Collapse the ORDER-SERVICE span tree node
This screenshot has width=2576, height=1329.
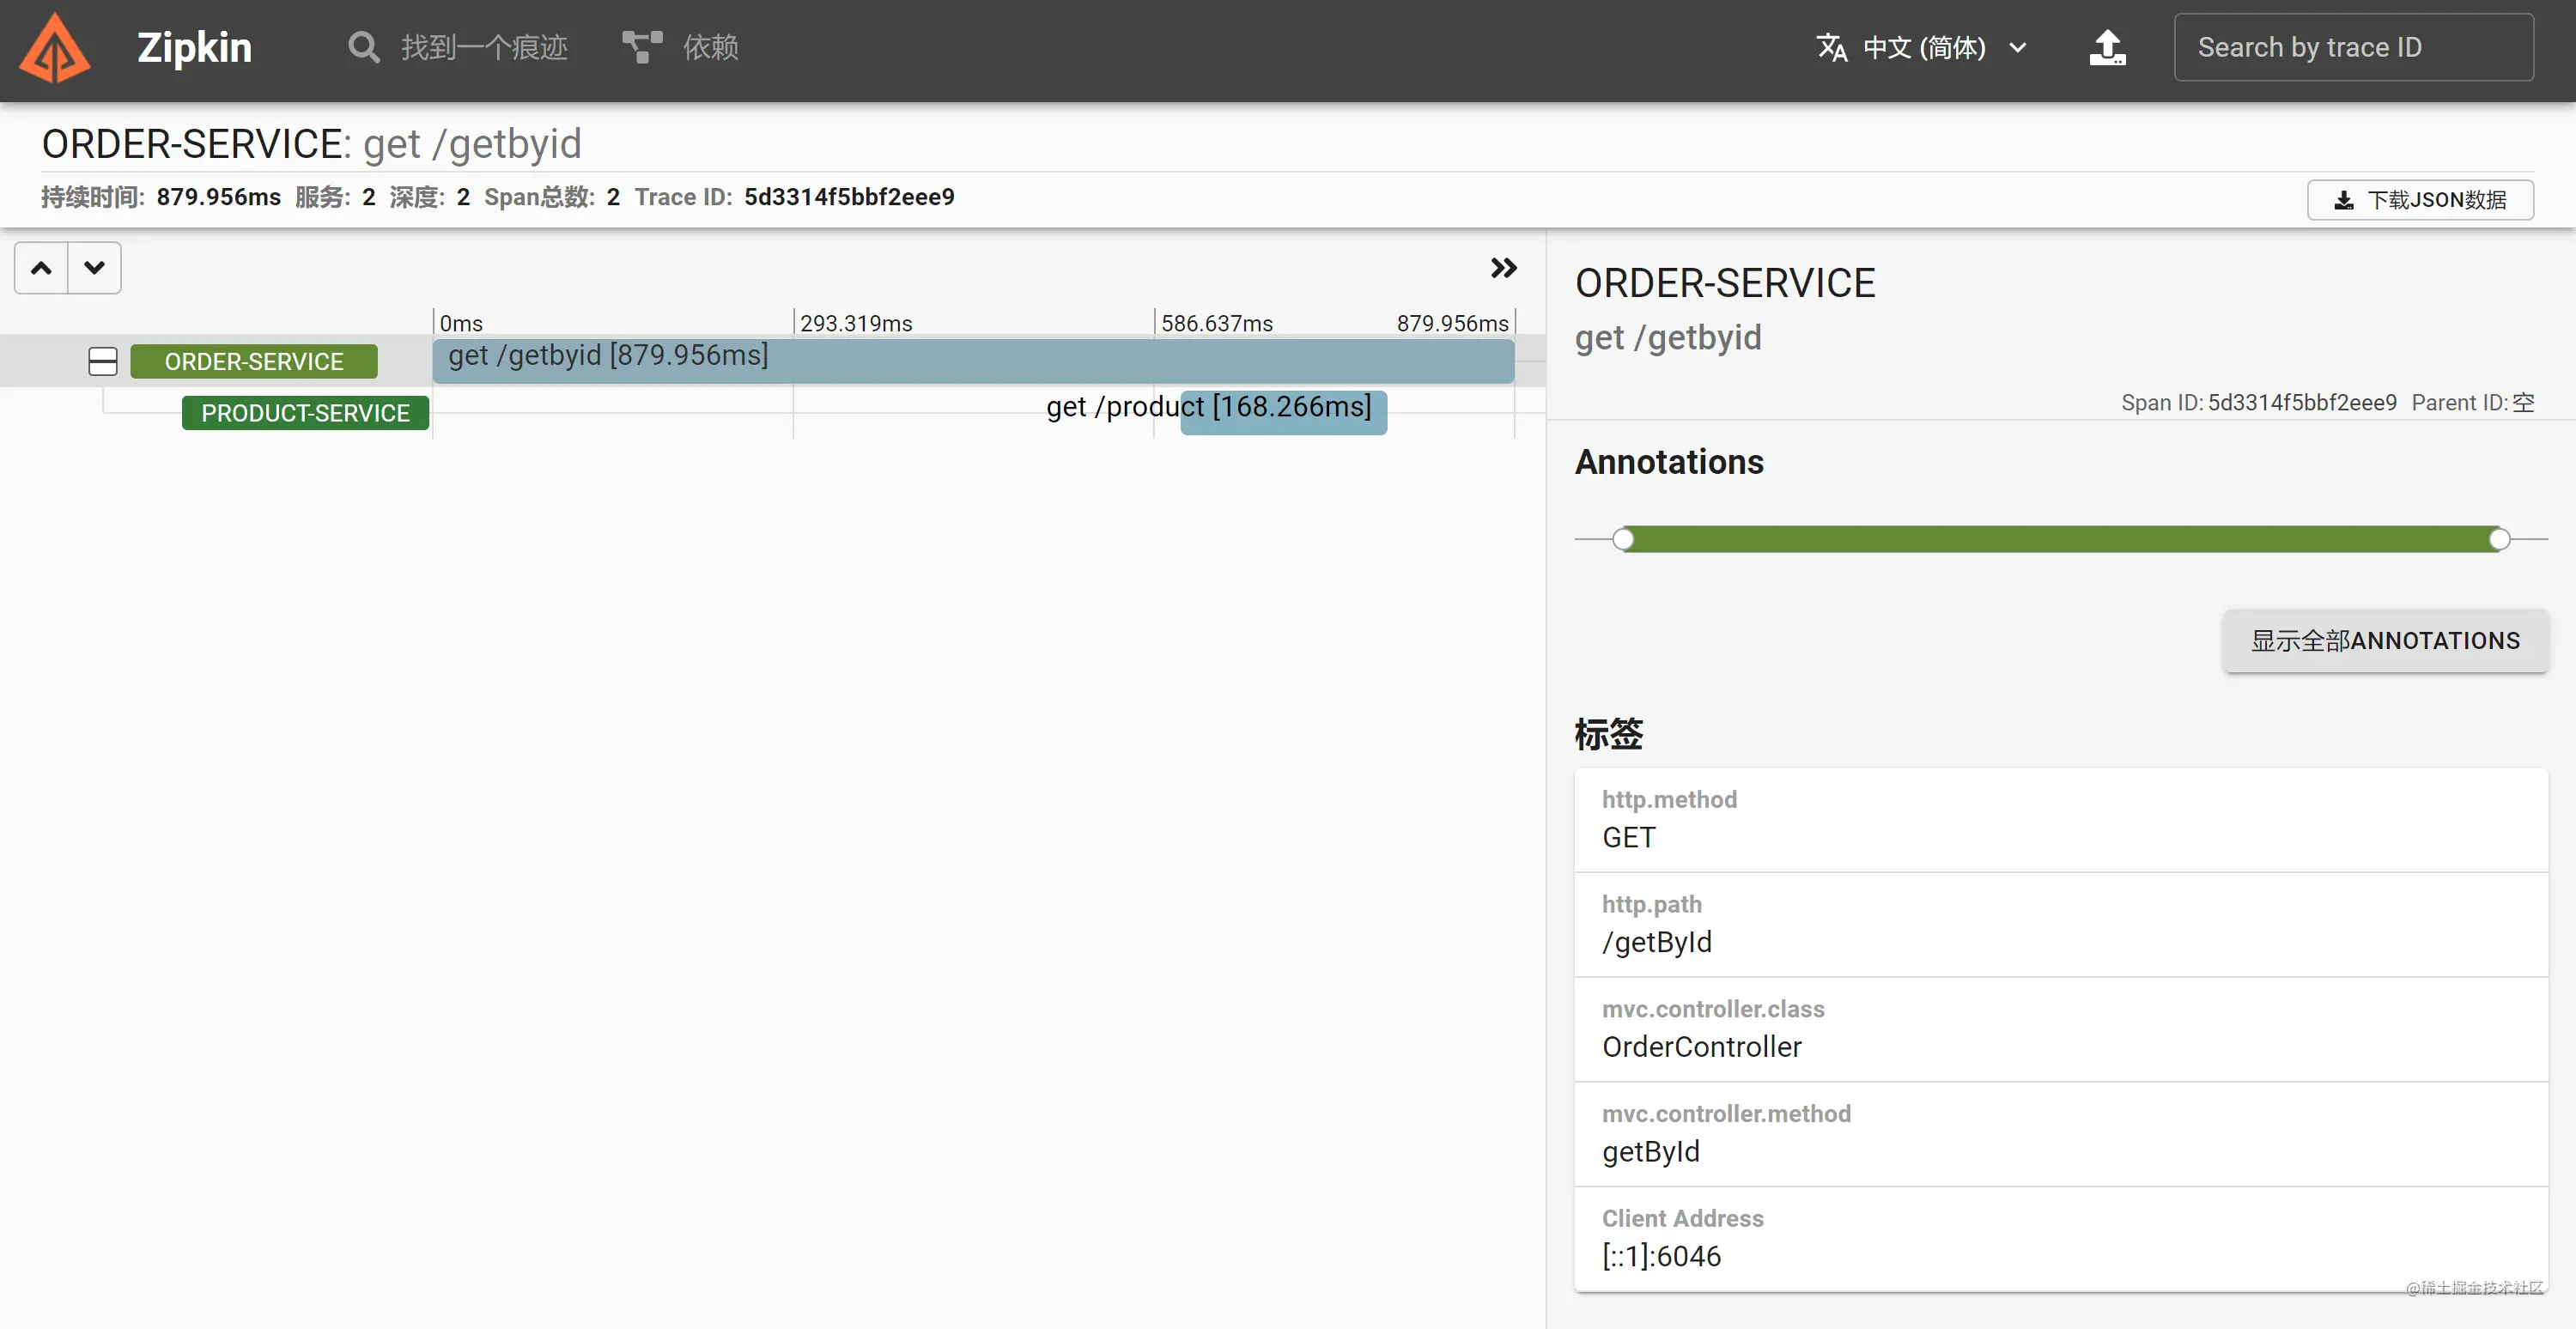tap(103, 361)
